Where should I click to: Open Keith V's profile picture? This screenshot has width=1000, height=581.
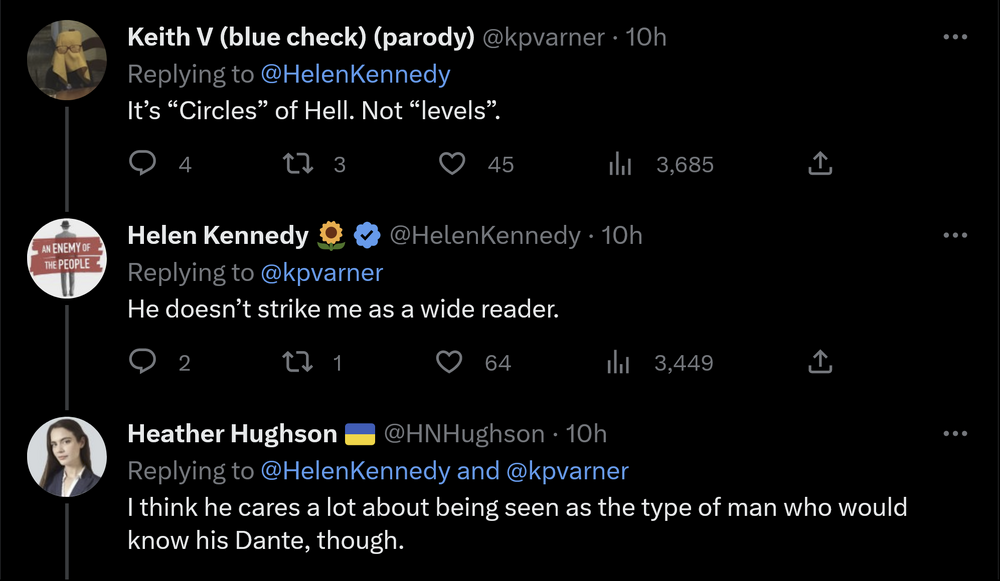66,60
